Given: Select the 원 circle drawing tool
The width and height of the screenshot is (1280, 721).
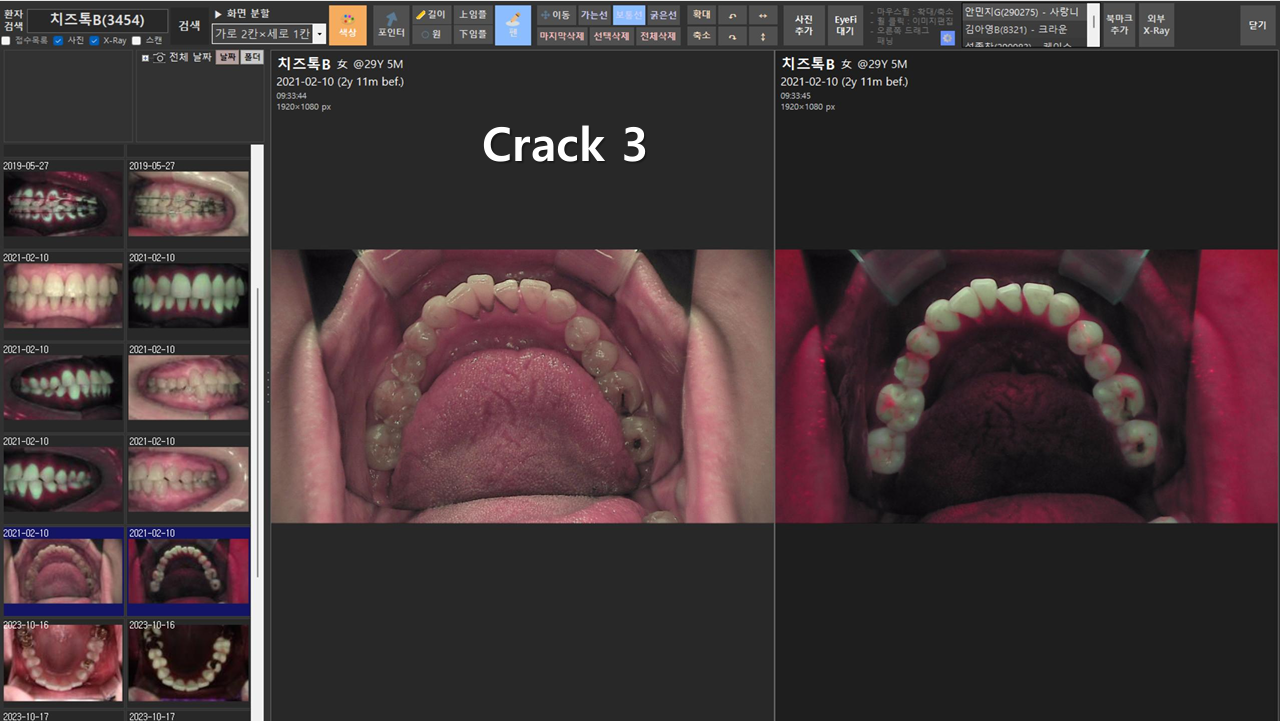Looking at the screenshot, I should point(431,35).
